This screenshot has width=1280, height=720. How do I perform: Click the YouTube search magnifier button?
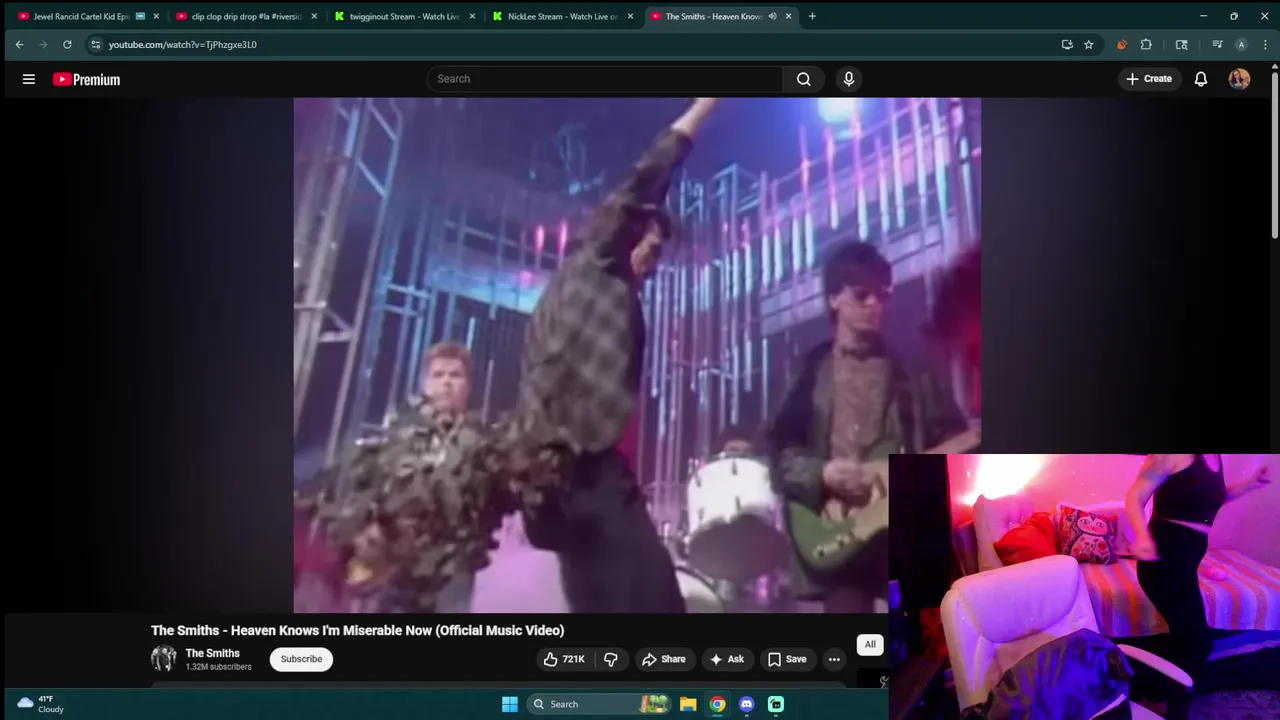[x=804, y=79]
